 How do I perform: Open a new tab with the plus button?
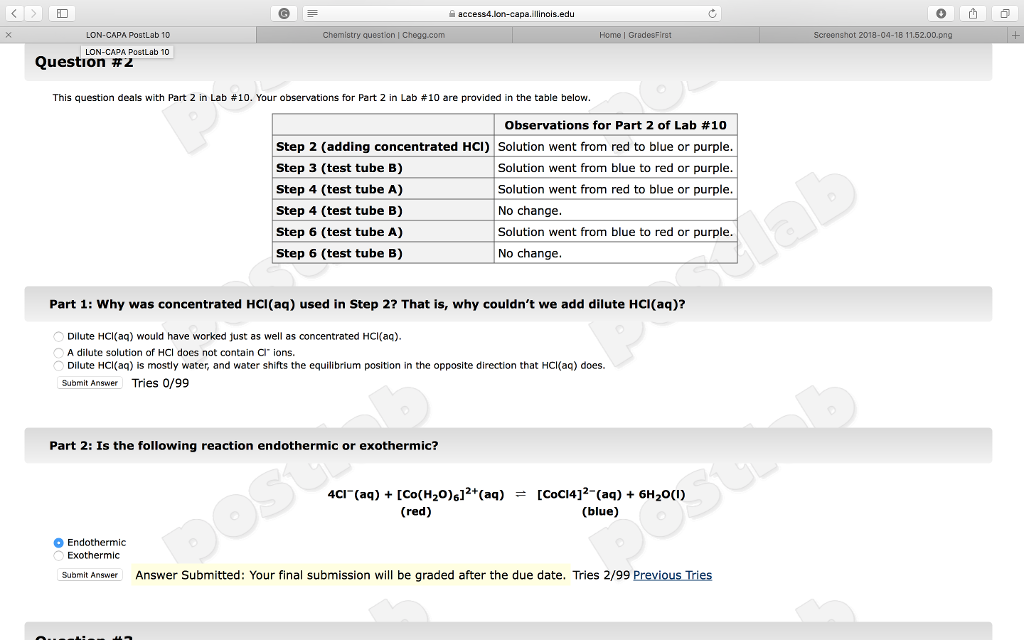[1016, 33]
